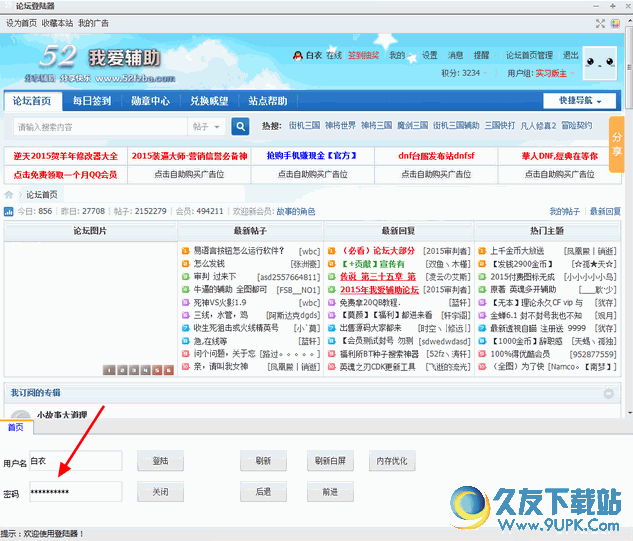633x541 pixels.
Task: Click the 逆天2015贺羊年修改器大全 ad link
Action: (x=65, y=156)
